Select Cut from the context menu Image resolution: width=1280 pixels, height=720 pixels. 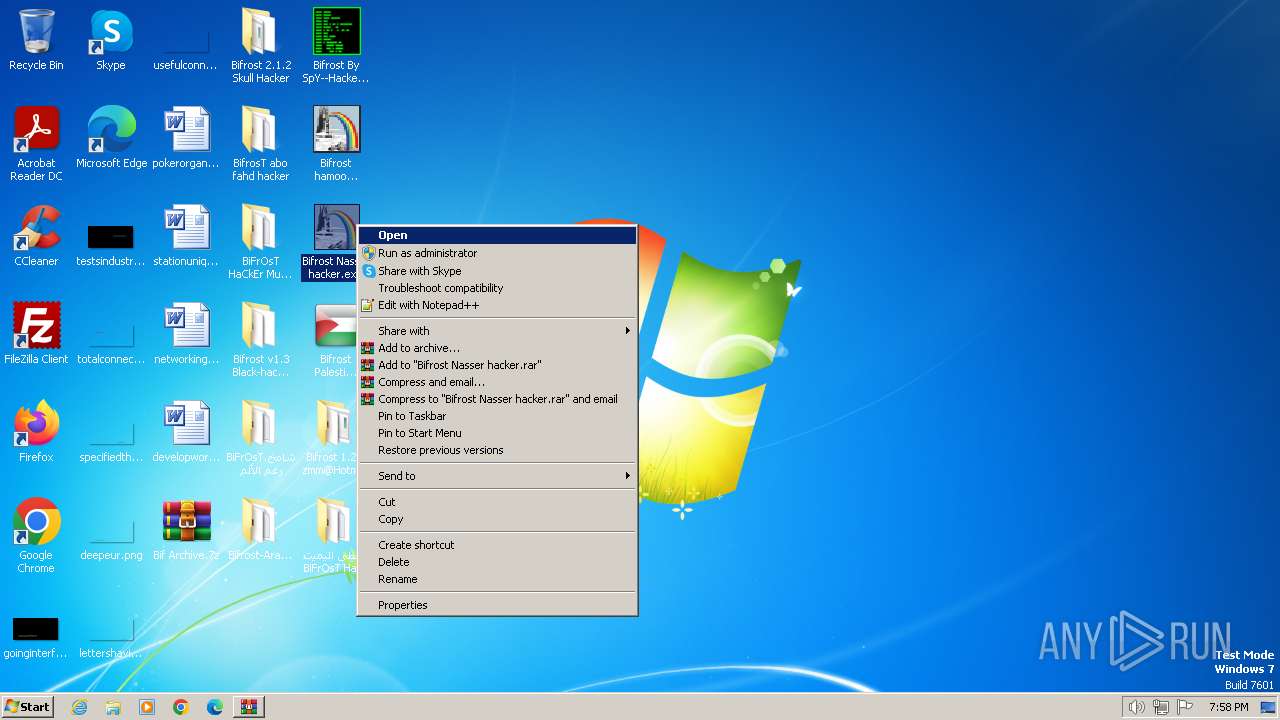click(497, 502)
